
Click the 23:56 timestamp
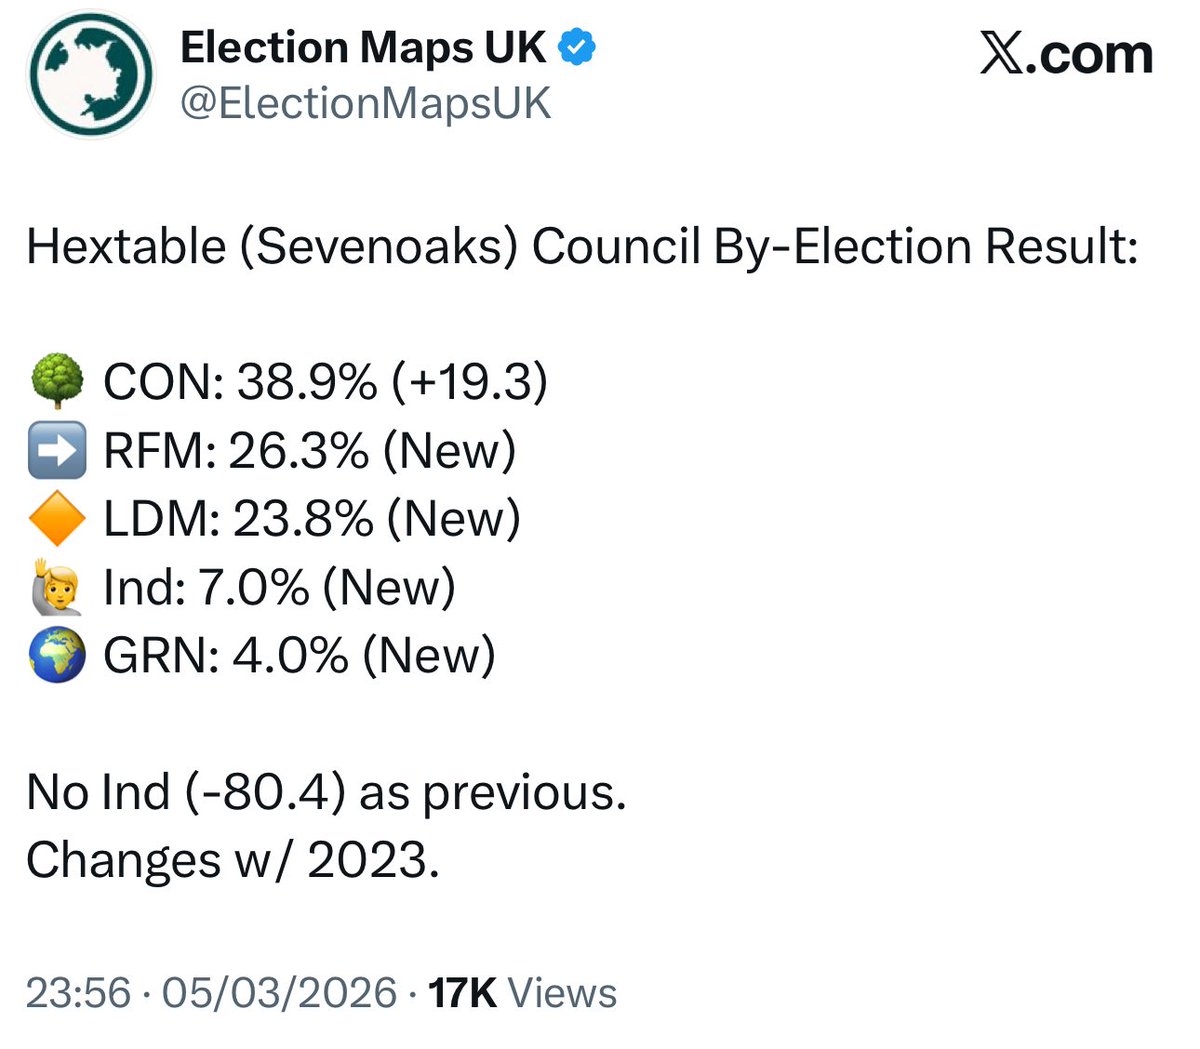[x=78, y=993]
